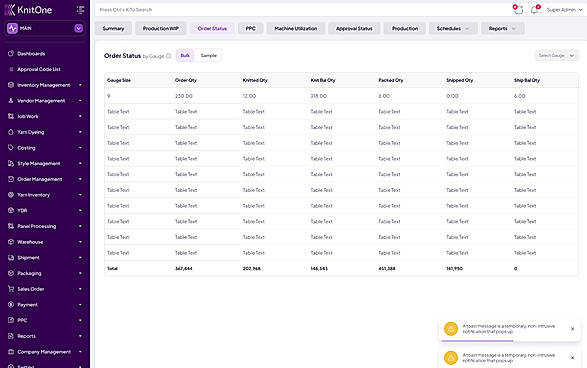587x368 pixels.
Task: Select the Order Status tab
Action: tap(212, 28)
